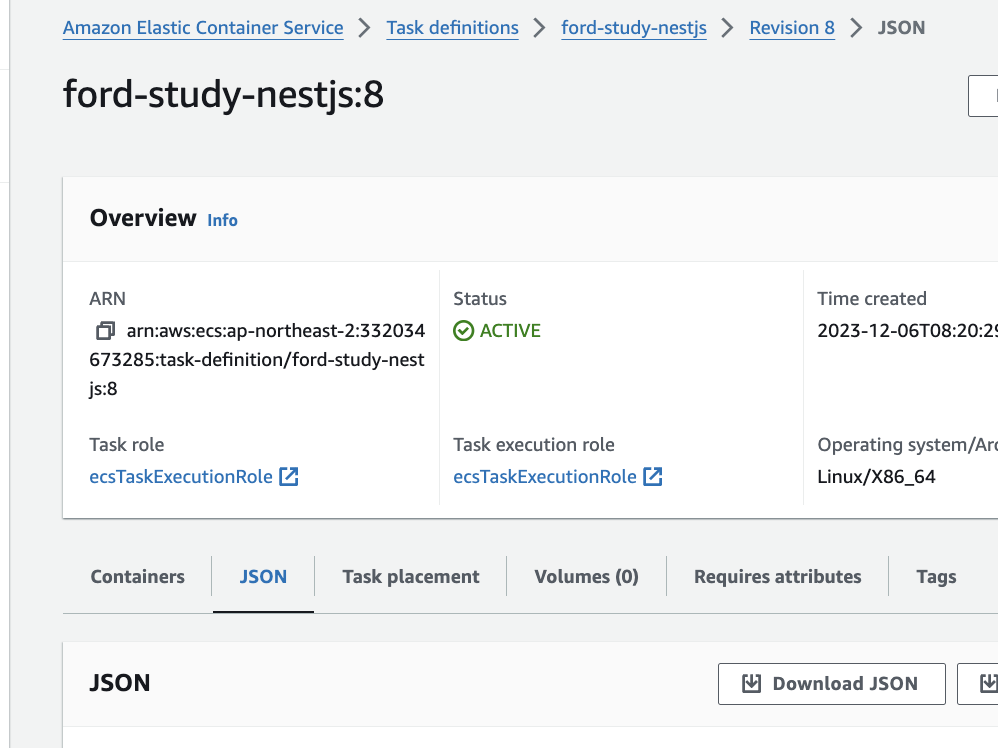Copy the ARN using the copy icon
998x748 pixels.
[x=105, y=331]
